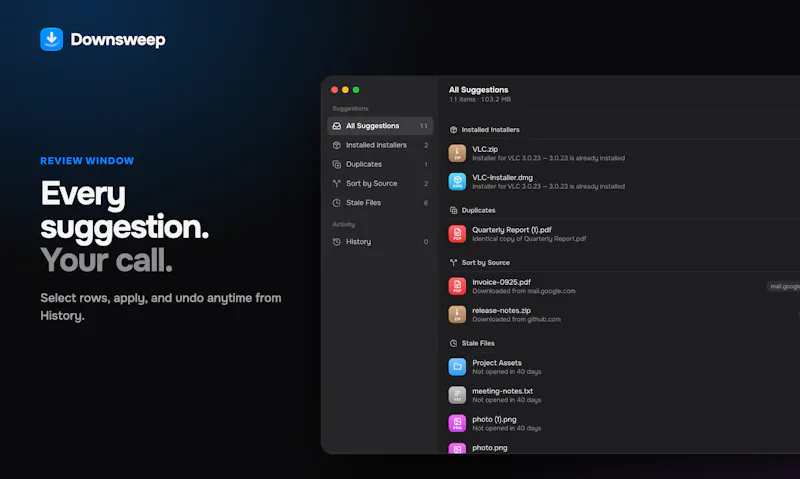Select the photo (1).png file name
The height and width of the screenshot is (479, 800).
coord(494,419)
